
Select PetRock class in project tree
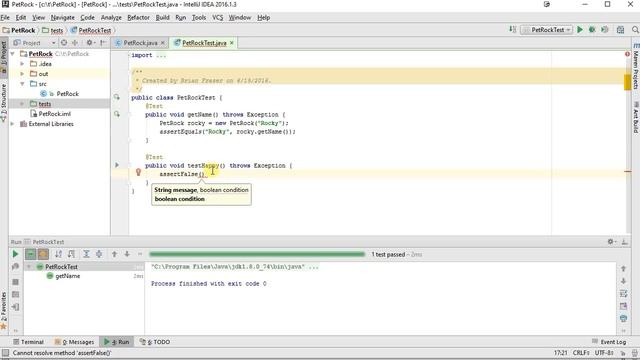68,93
